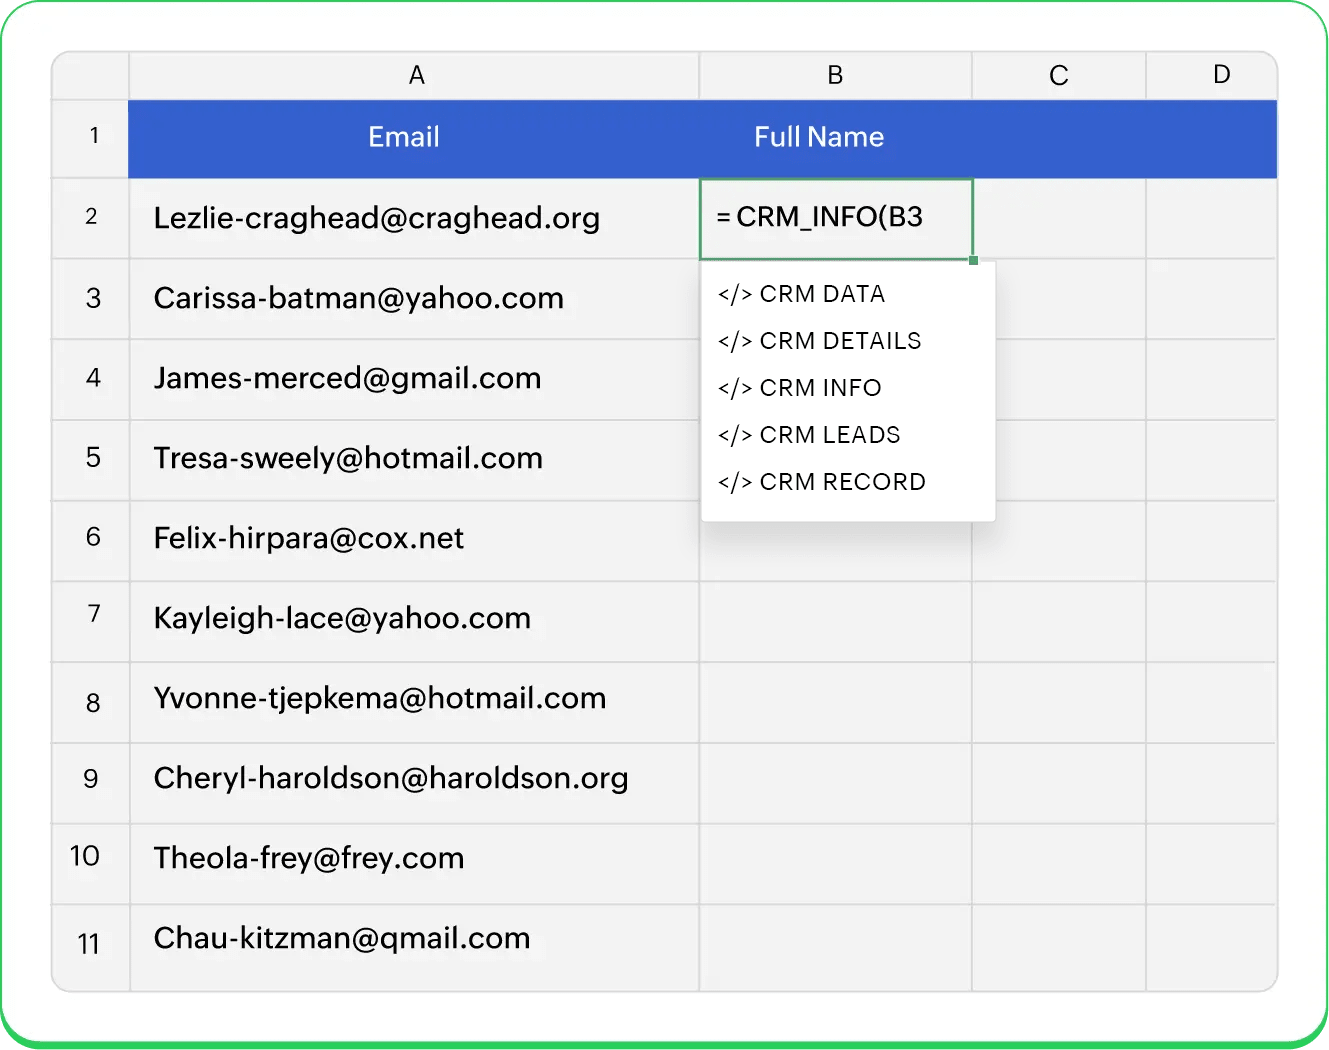
Task: Select the CRM LEADS suggestion entry
Action: point(830,434)
